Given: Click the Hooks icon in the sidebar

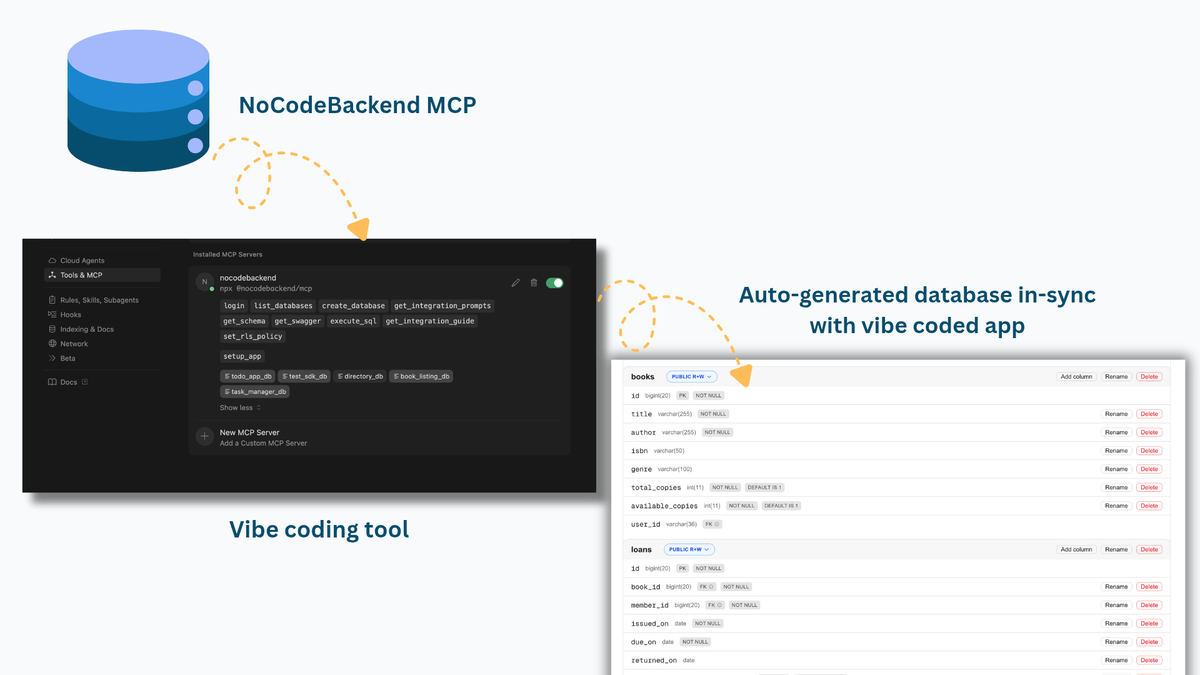Looking at the screenshot, I should click(x=52, y=314).
